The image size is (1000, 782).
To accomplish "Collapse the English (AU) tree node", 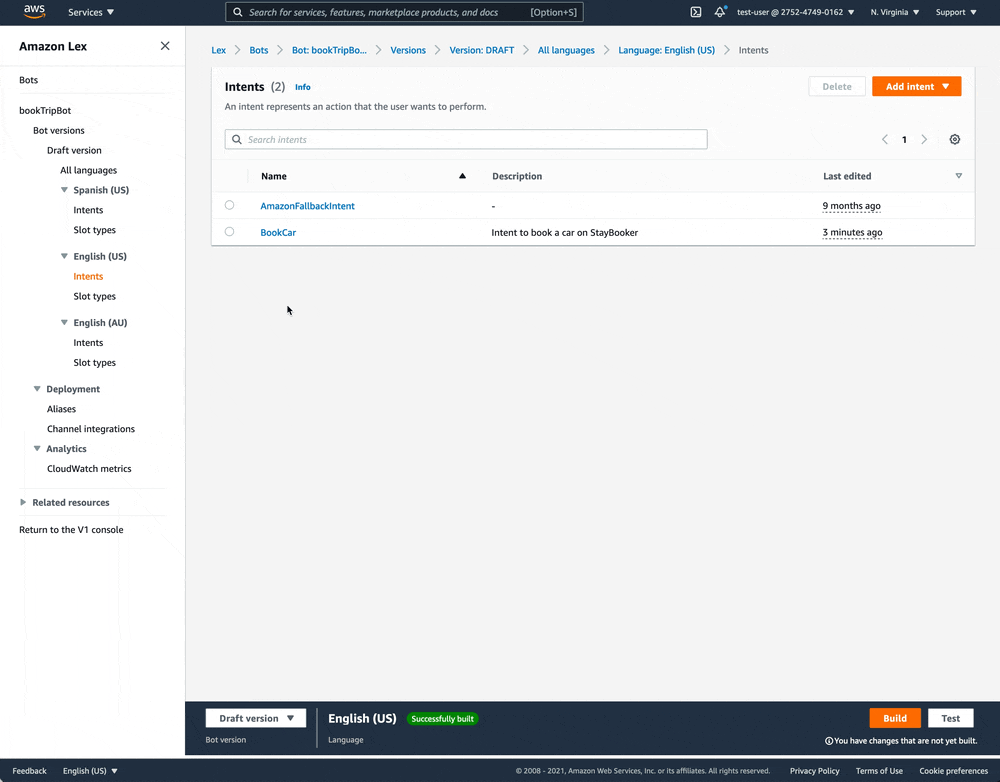I will tap(64, 322).
